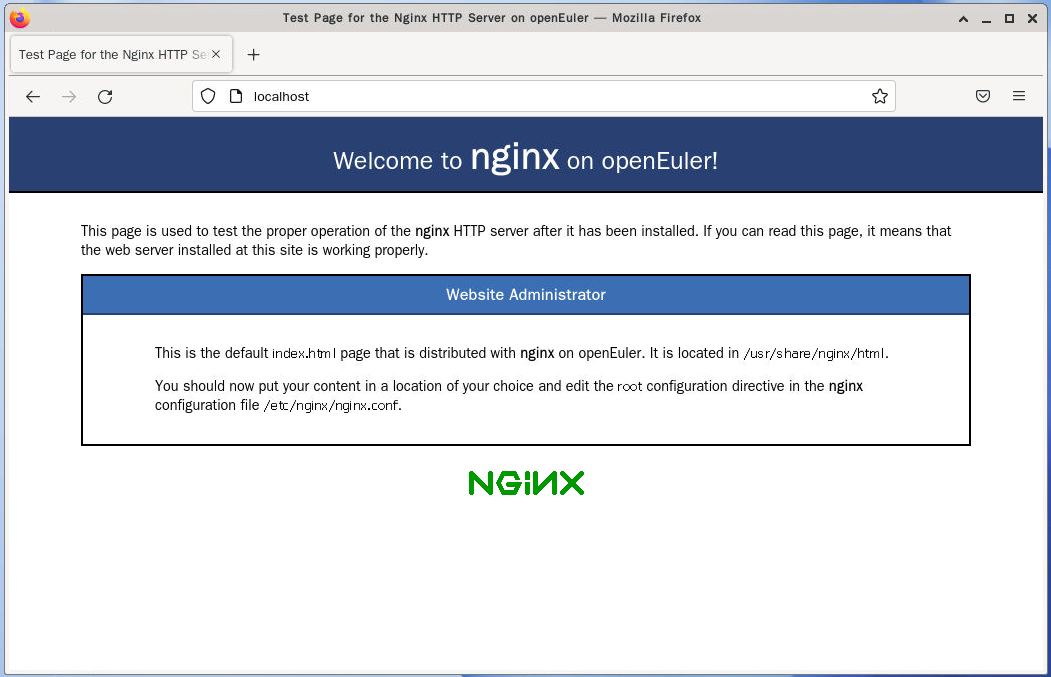The width and height of the screenshot is (1051, 677).
Task: Click the /etc/nginx/nginx.conf path text
Action: [331, 406]
